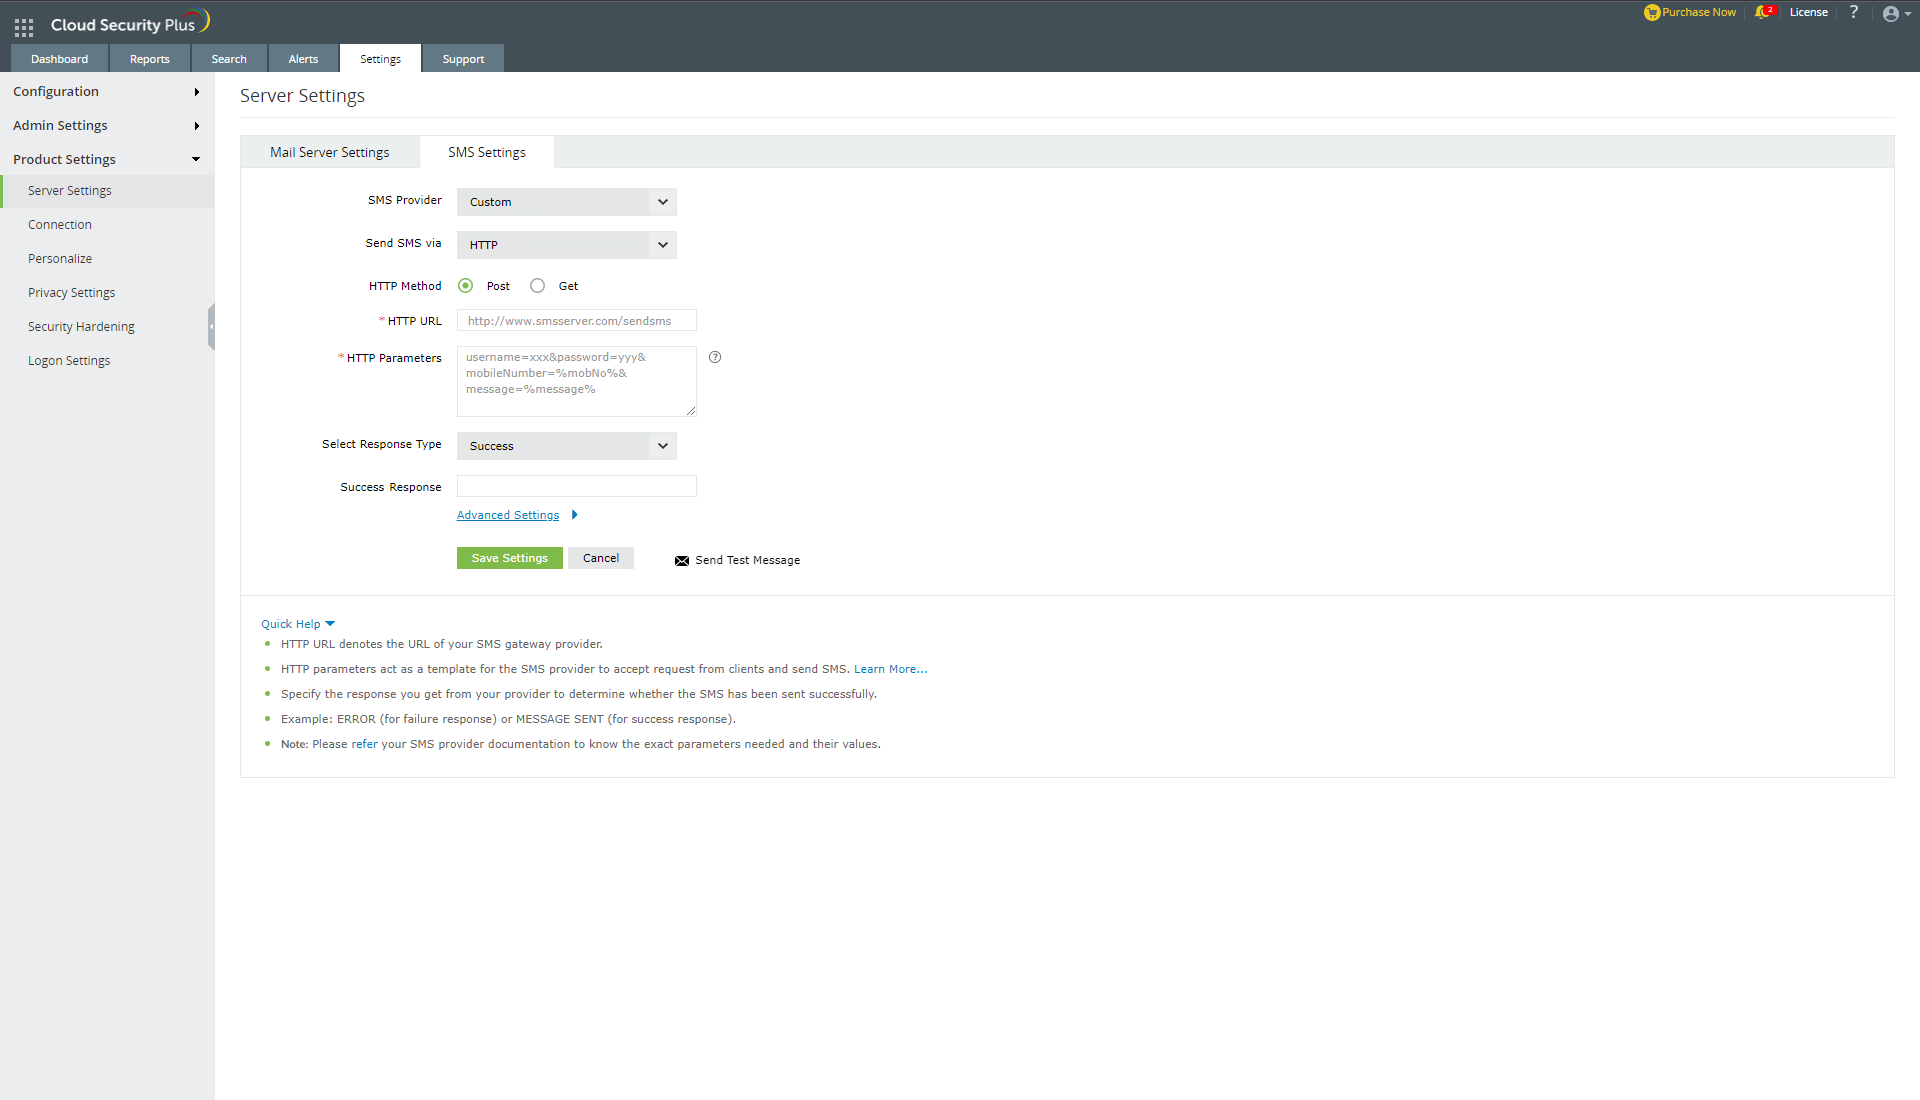The image size is (1920, 1100).
Task: Open the Advanced Settings link
Action: click(x=508, y=515)
